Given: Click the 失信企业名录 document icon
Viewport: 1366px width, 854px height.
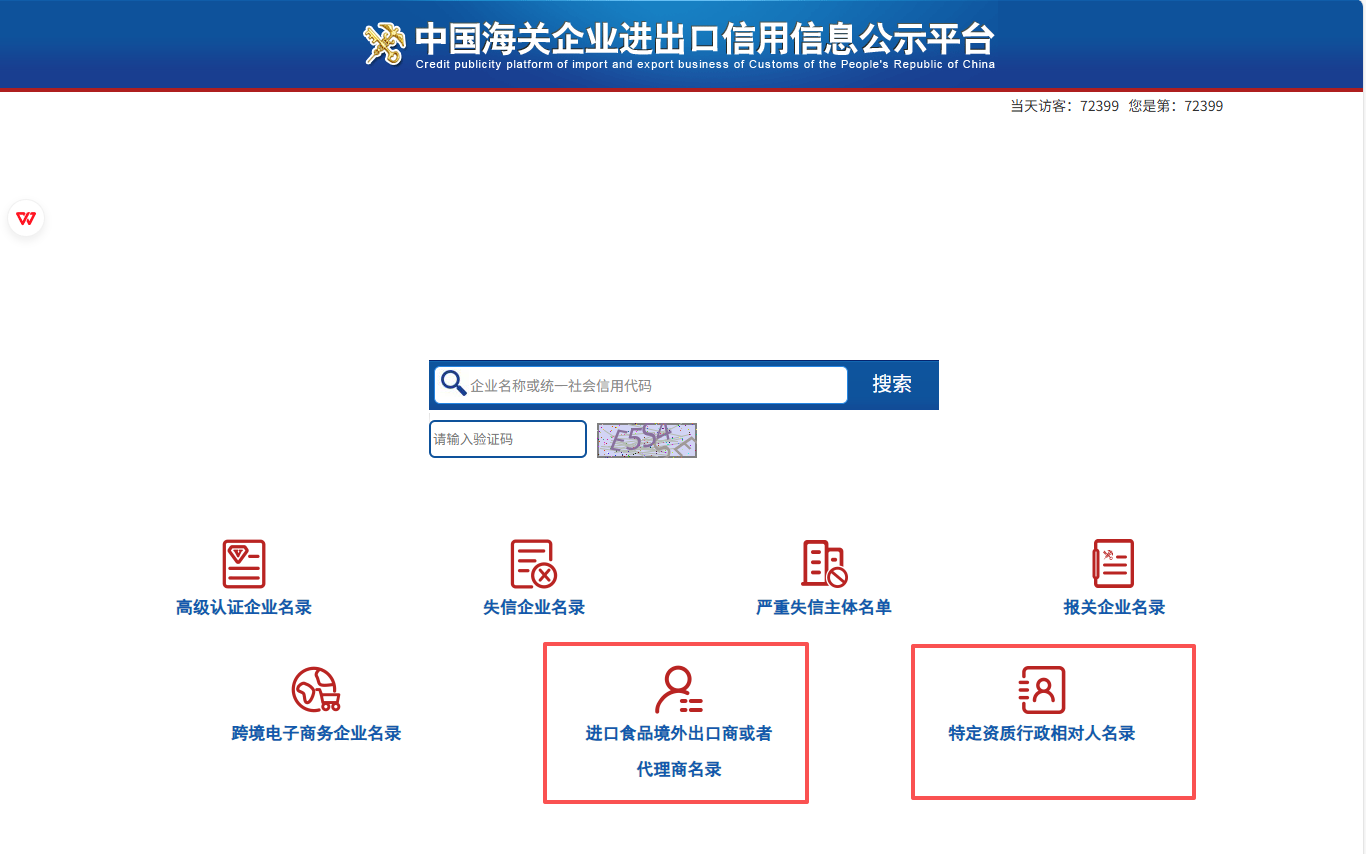Looking at the screenshot, I should [x=533, y=564].
